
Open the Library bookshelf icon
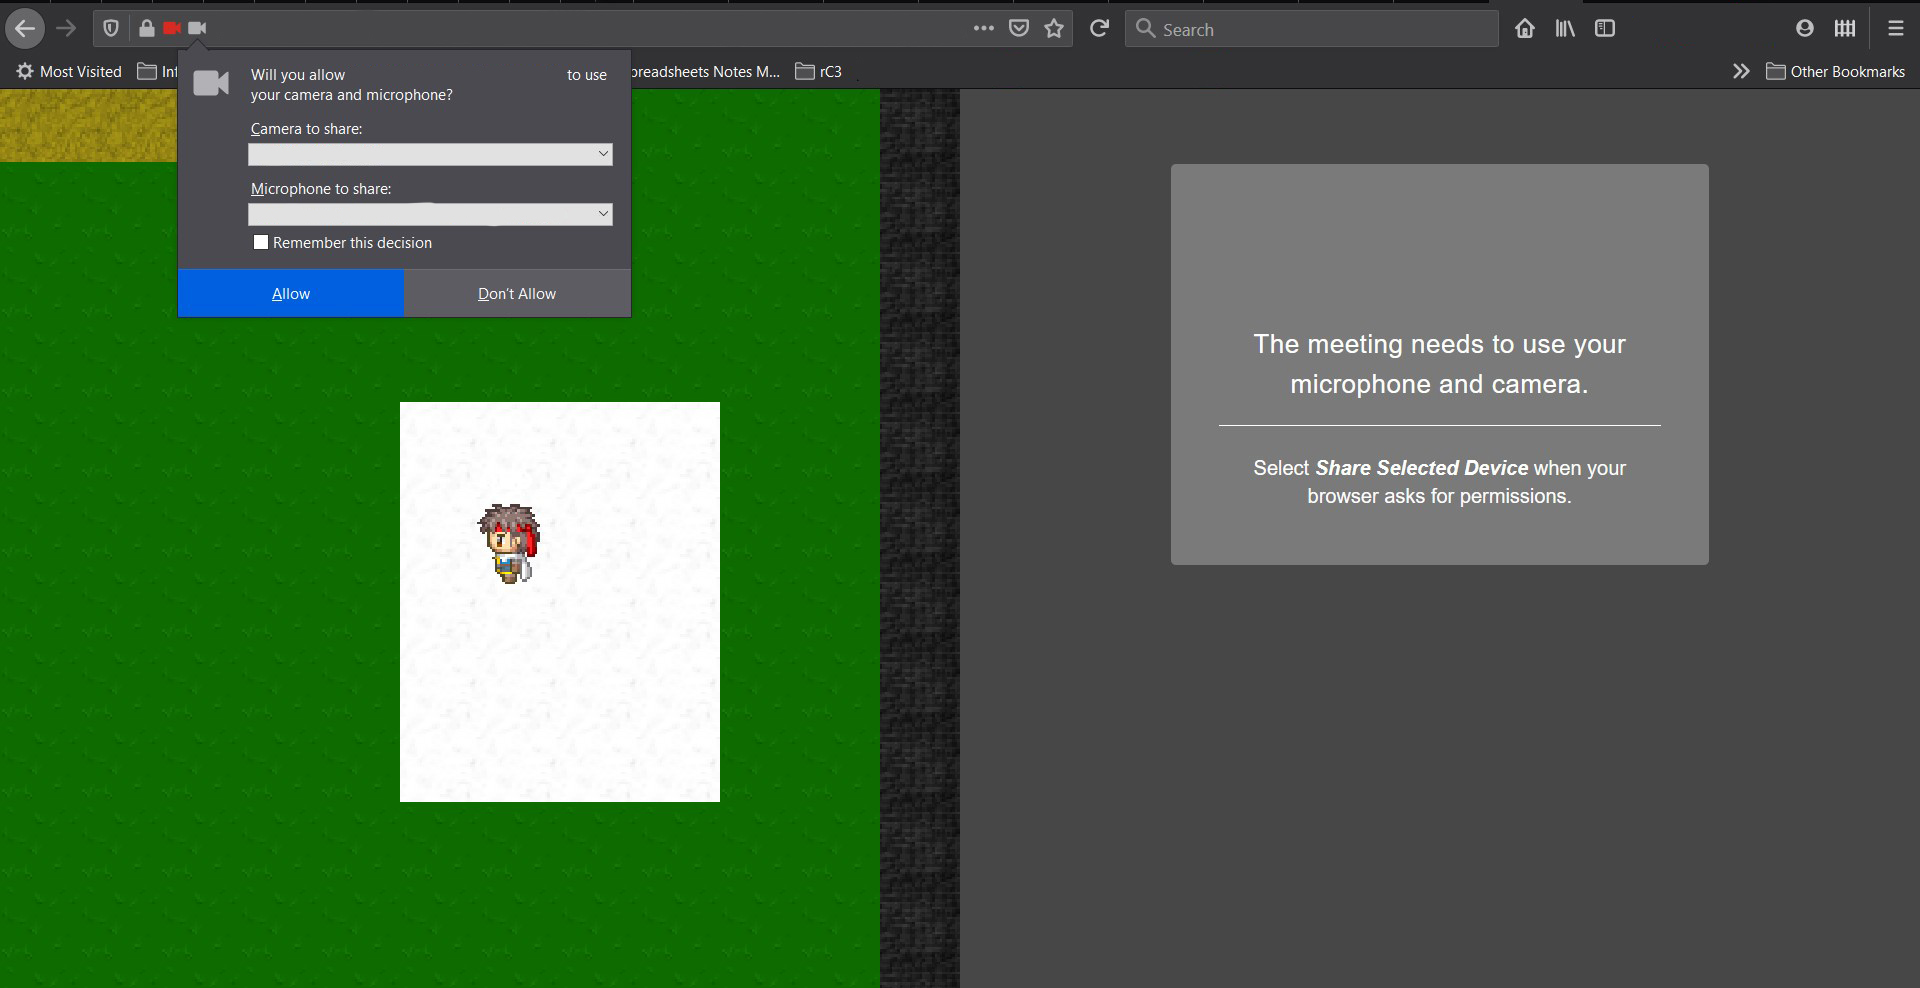pyautogui.click(x=1565, y=29)
